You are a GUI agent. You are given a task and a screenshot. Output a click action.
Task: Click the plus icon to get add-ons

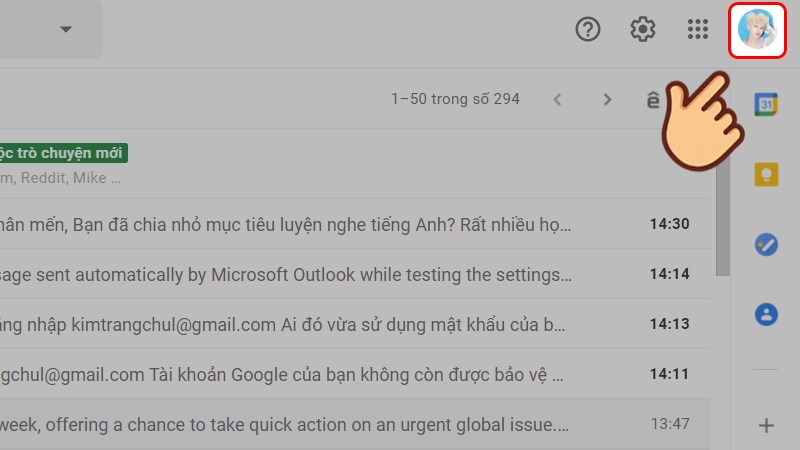766,425
